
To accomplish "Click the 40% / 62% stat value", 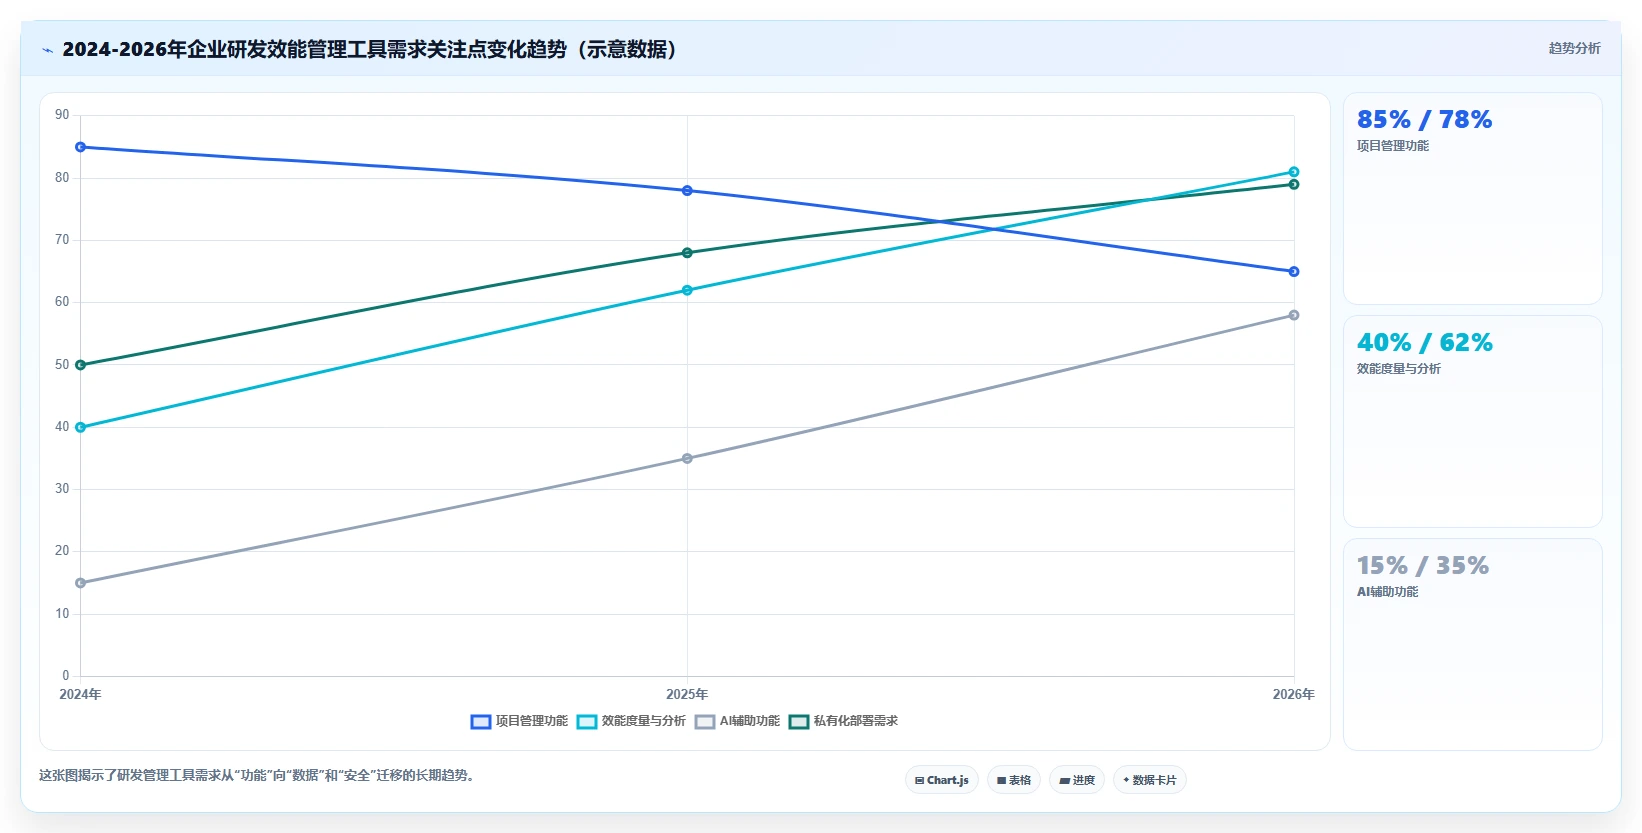I will pos(1424,343).
